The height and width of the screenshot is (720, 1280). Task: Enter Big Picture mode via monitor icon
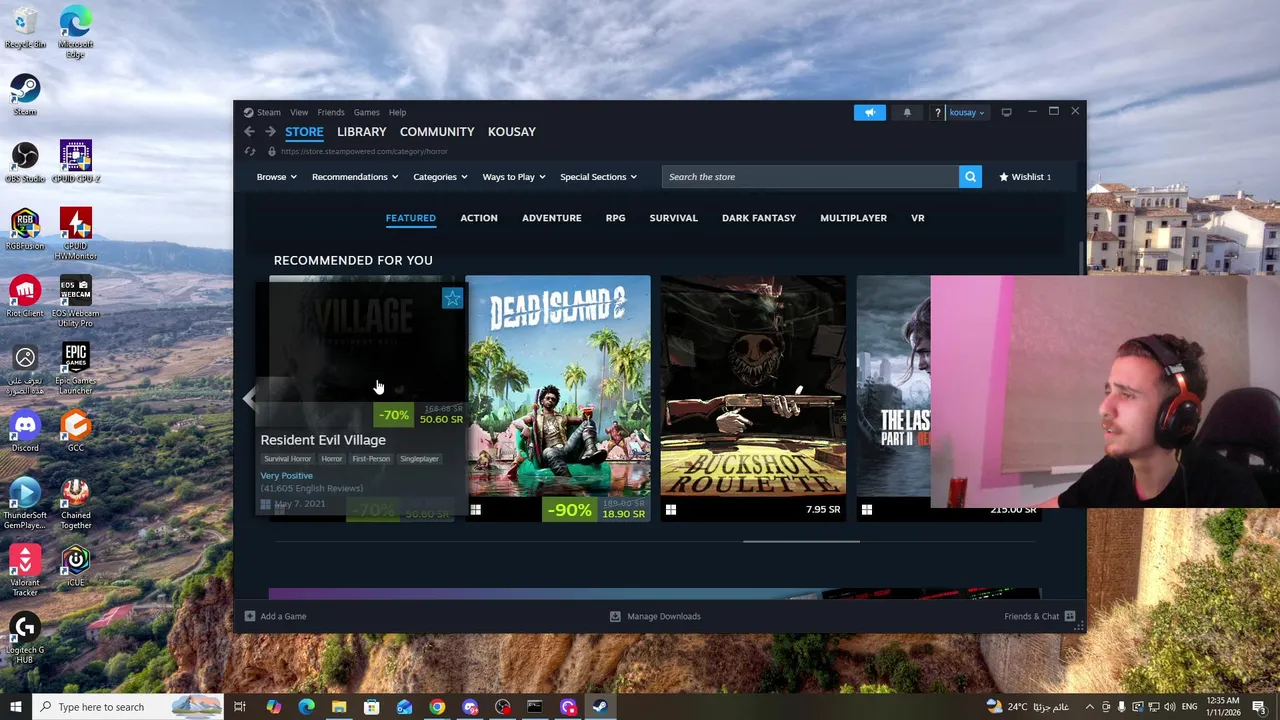pyautogui.click(x=1007, y=112)
